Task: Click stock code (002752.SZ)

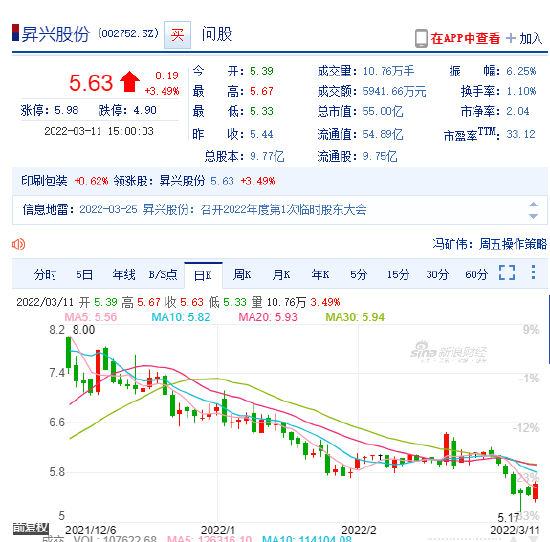Action: click(128, 33)
